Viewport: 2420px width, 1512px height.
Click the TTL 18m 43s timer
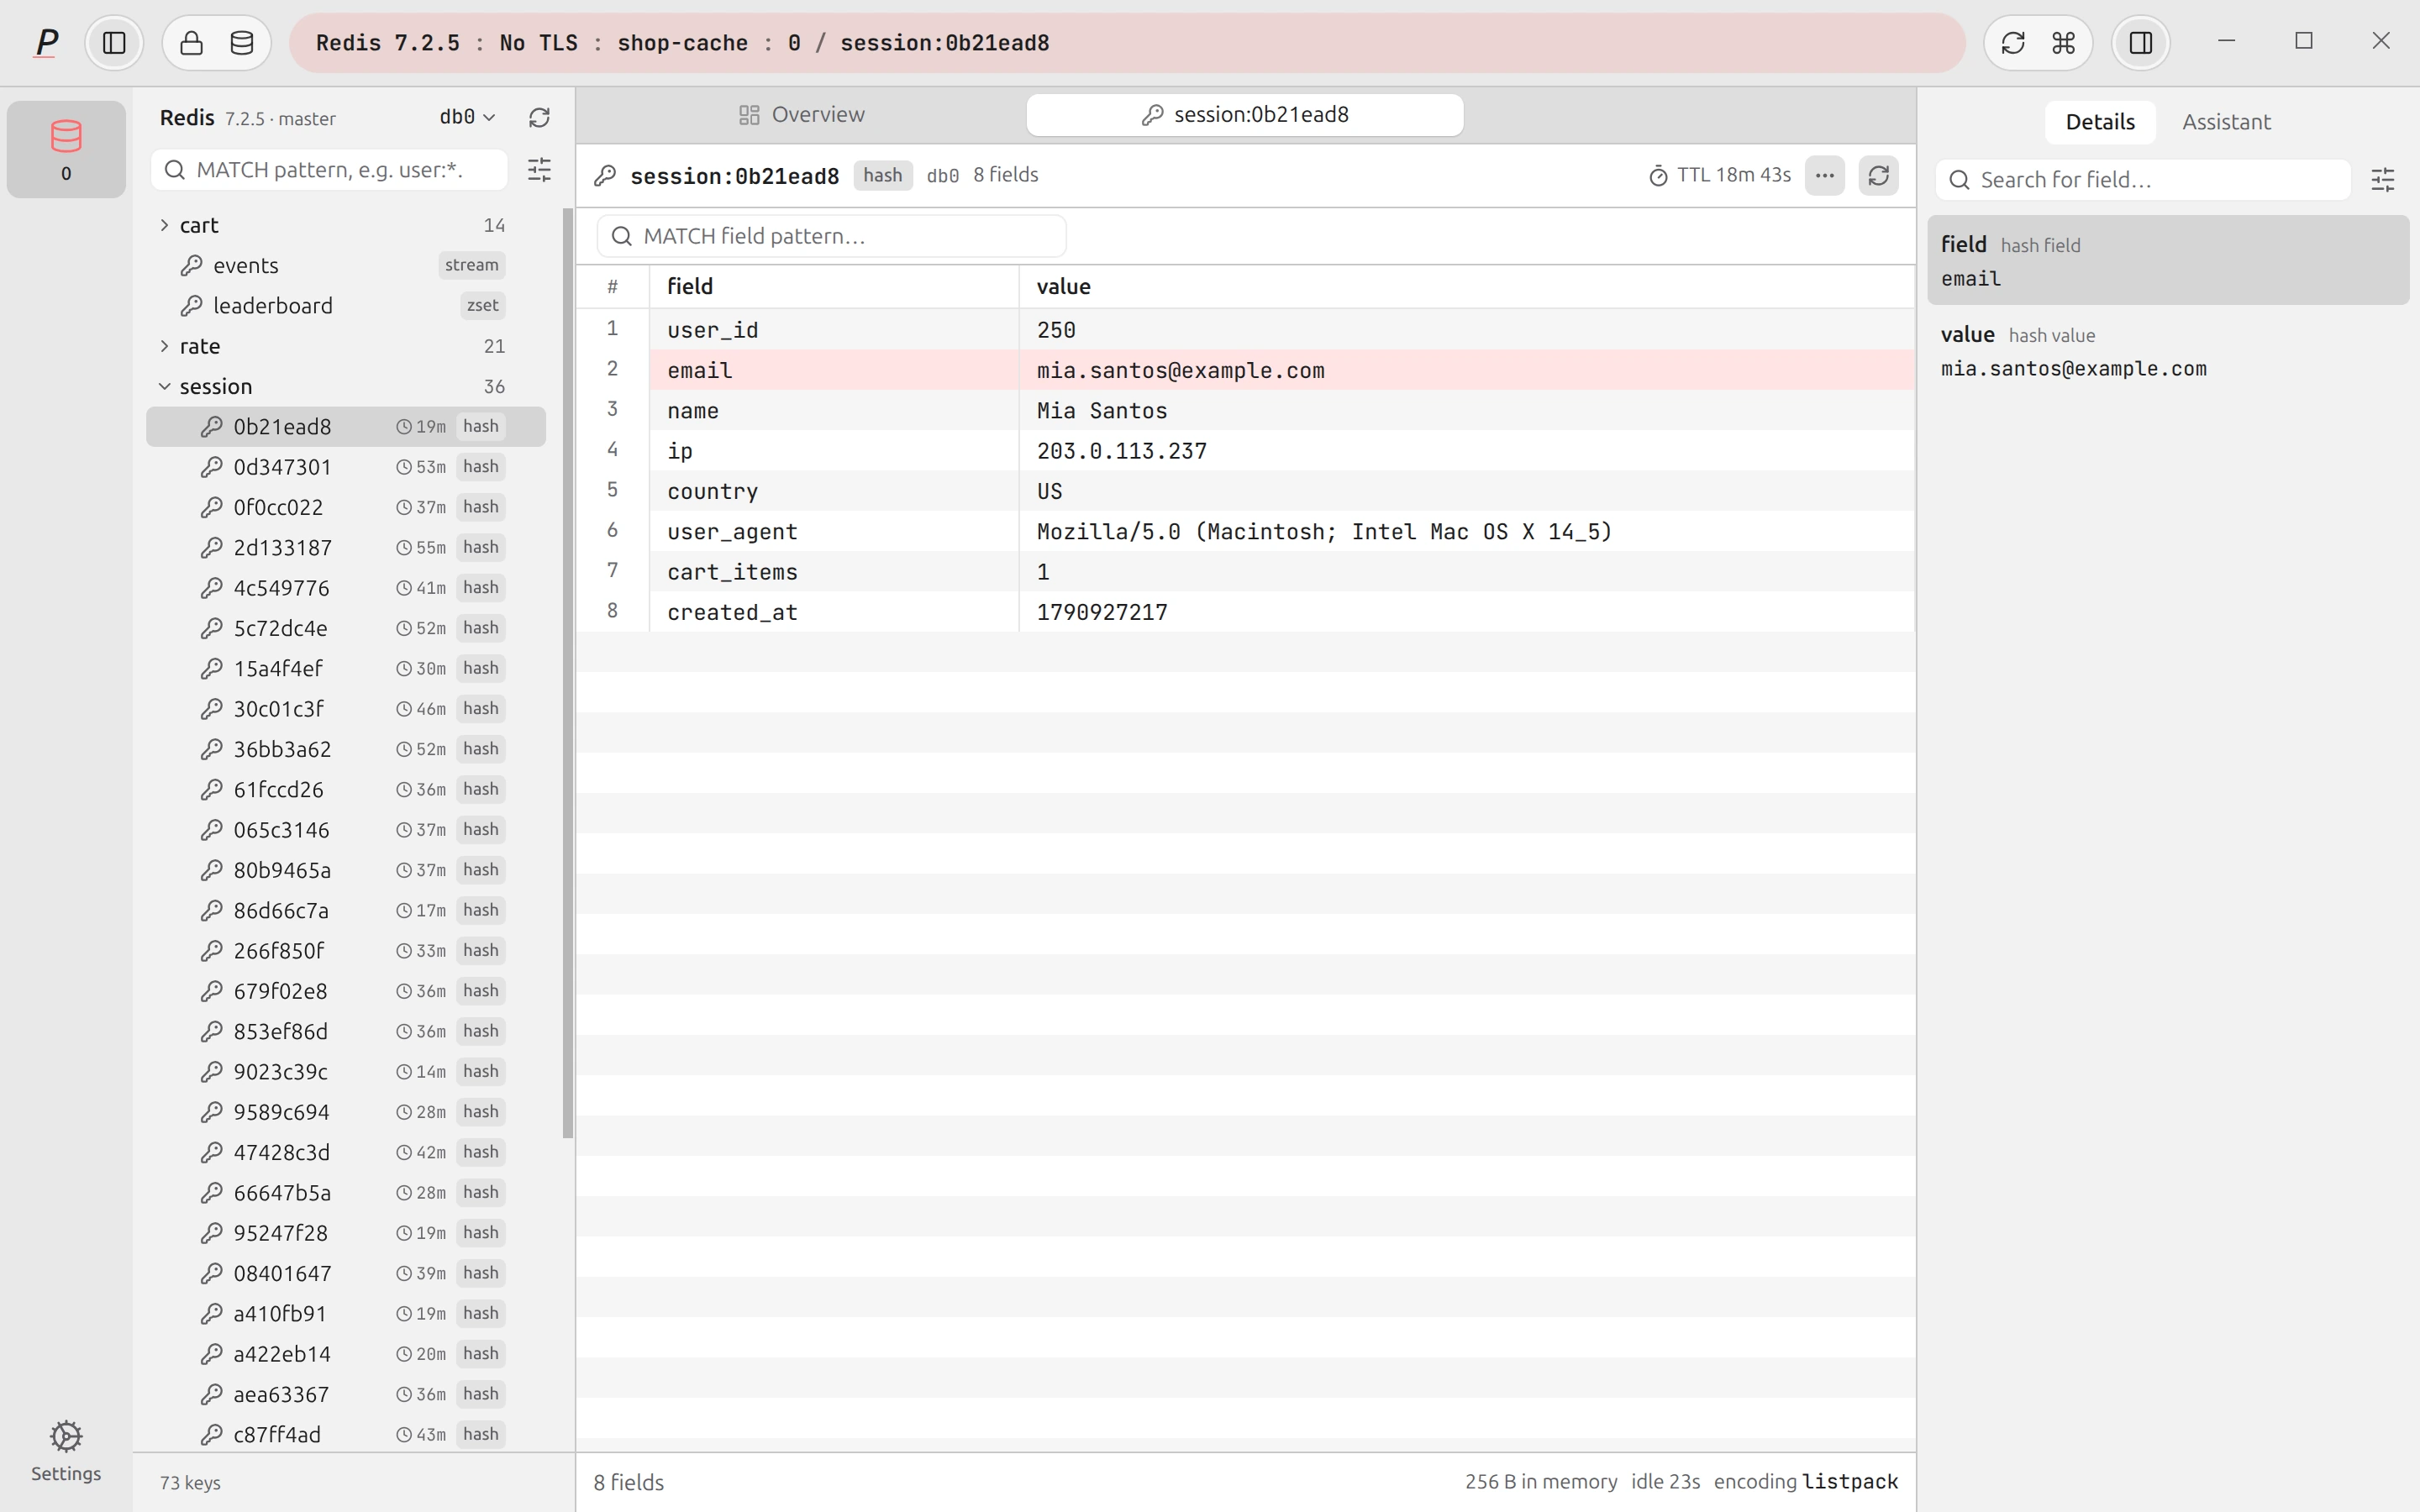click(x=1720, y=175)
